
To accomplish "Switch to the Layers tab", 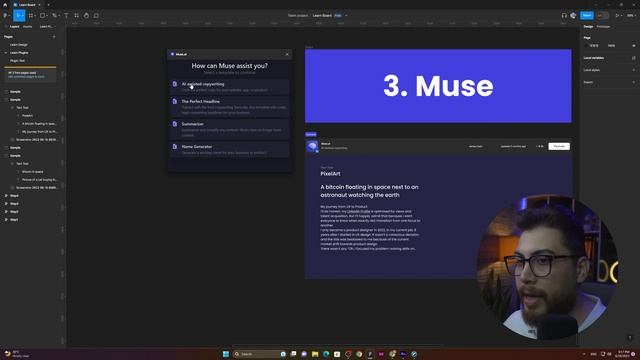I will click(x=14, y=27).
